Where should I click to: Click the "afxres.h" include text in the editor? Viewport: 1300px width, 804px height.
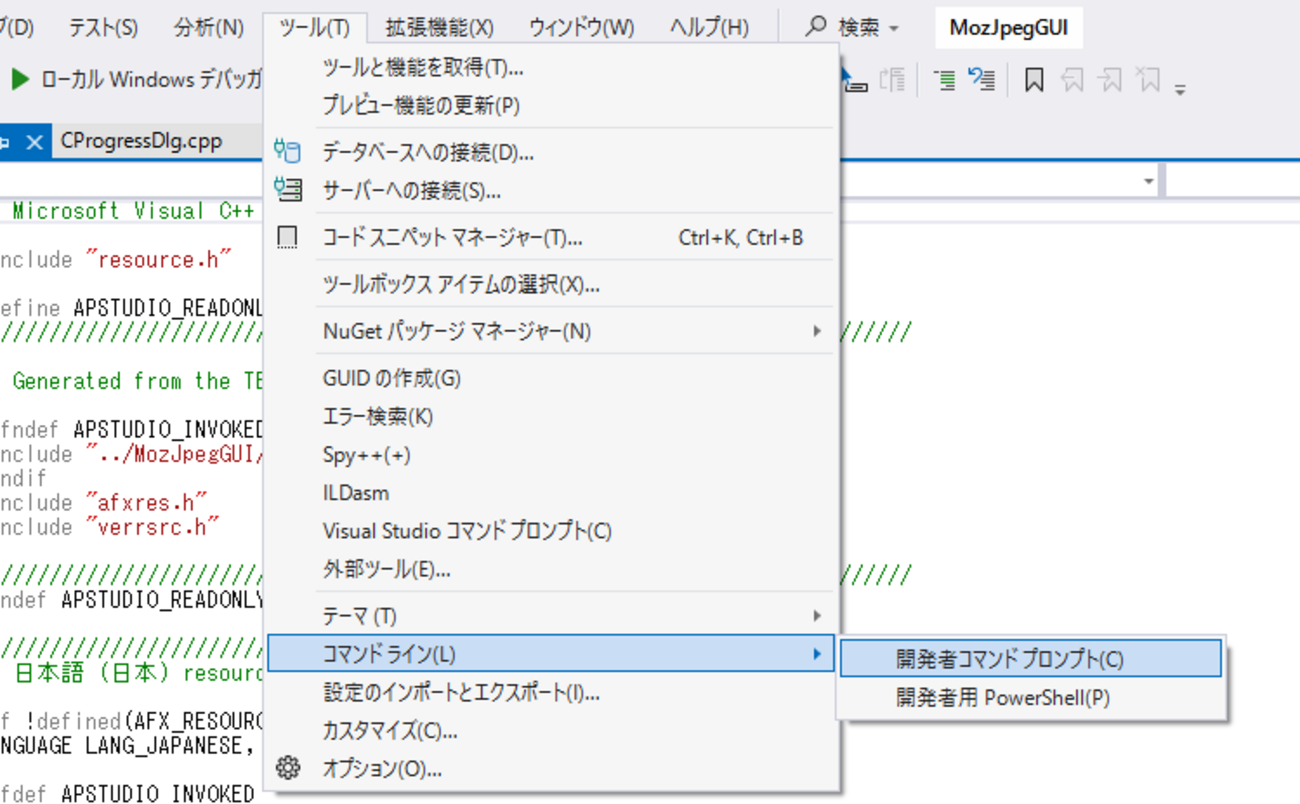tap(147, 502)
